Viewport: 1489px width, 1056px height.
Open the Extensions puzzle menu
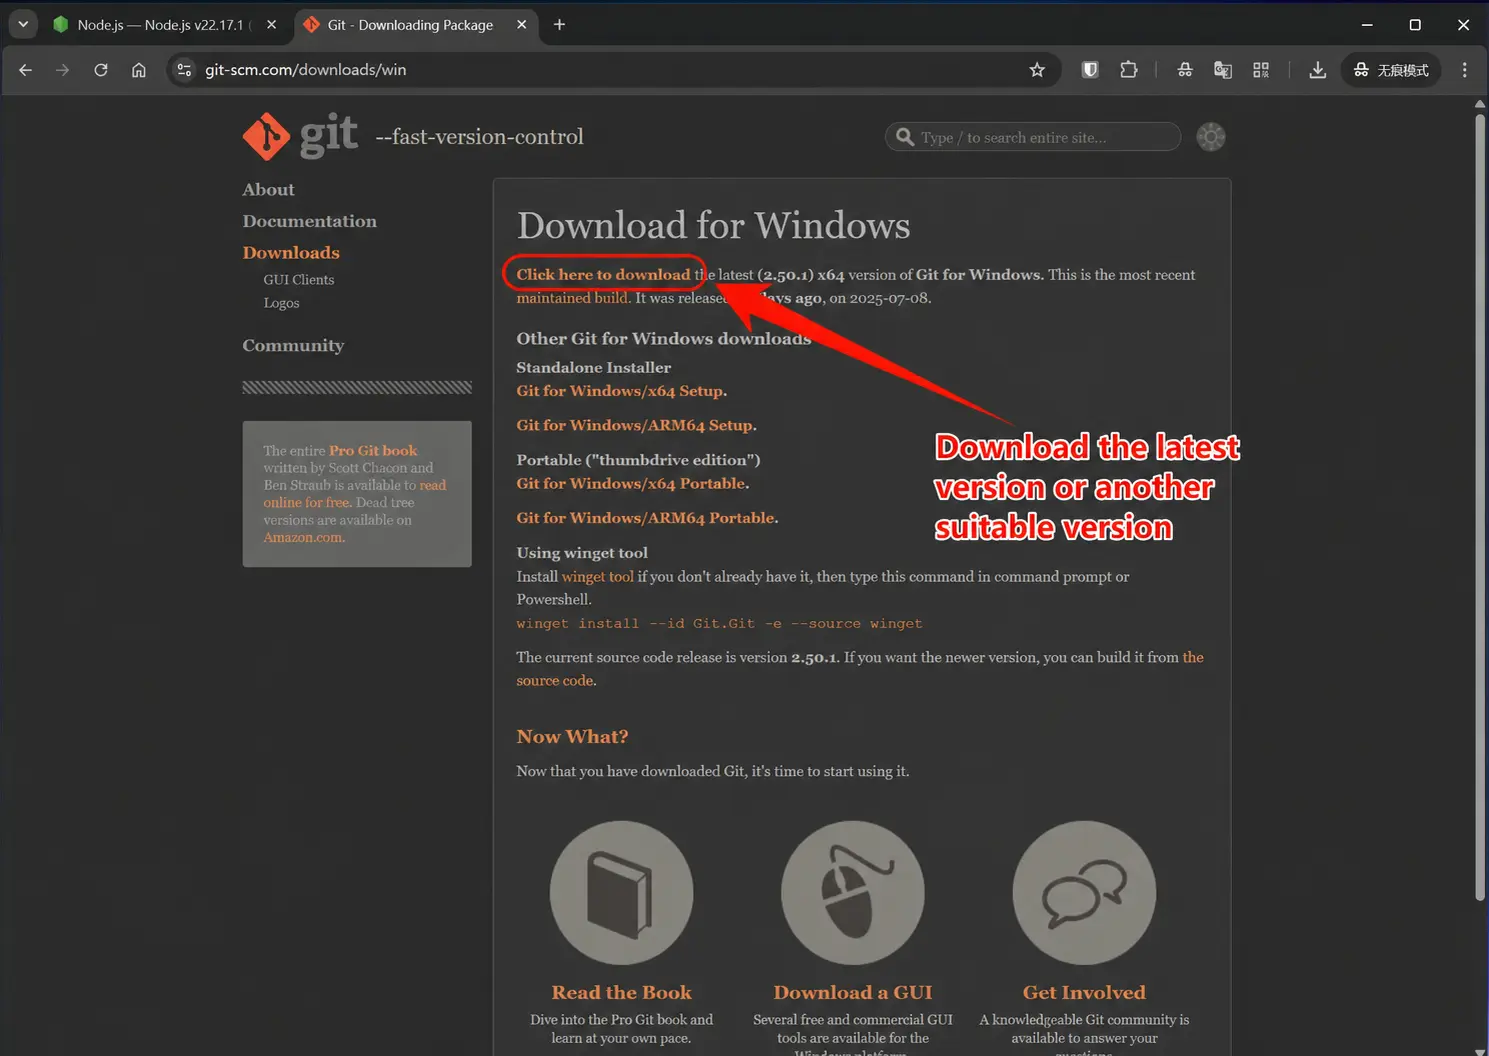(1129, 70)
